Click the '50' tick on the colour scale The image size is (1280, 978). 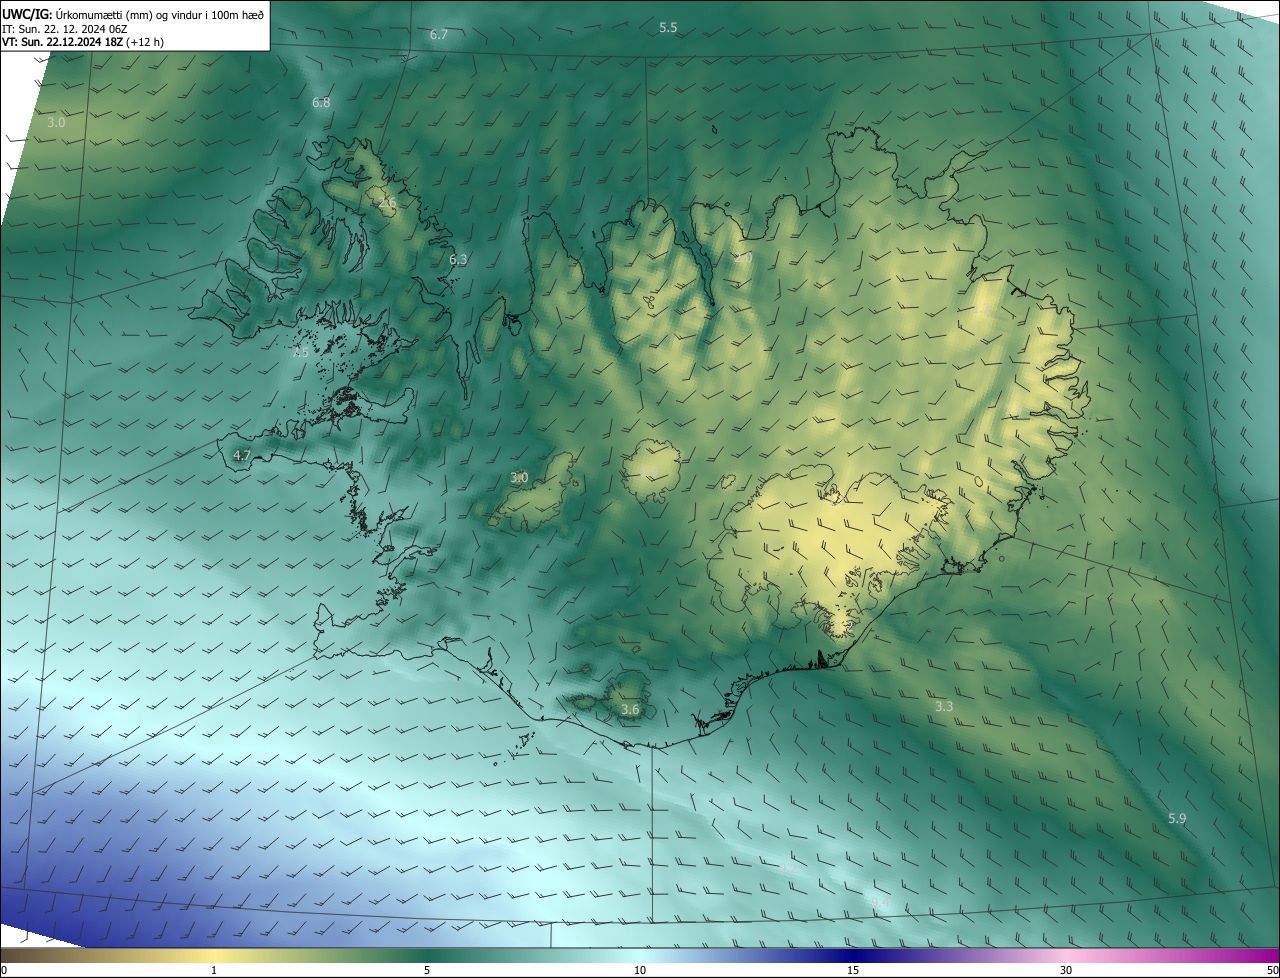1272,970
